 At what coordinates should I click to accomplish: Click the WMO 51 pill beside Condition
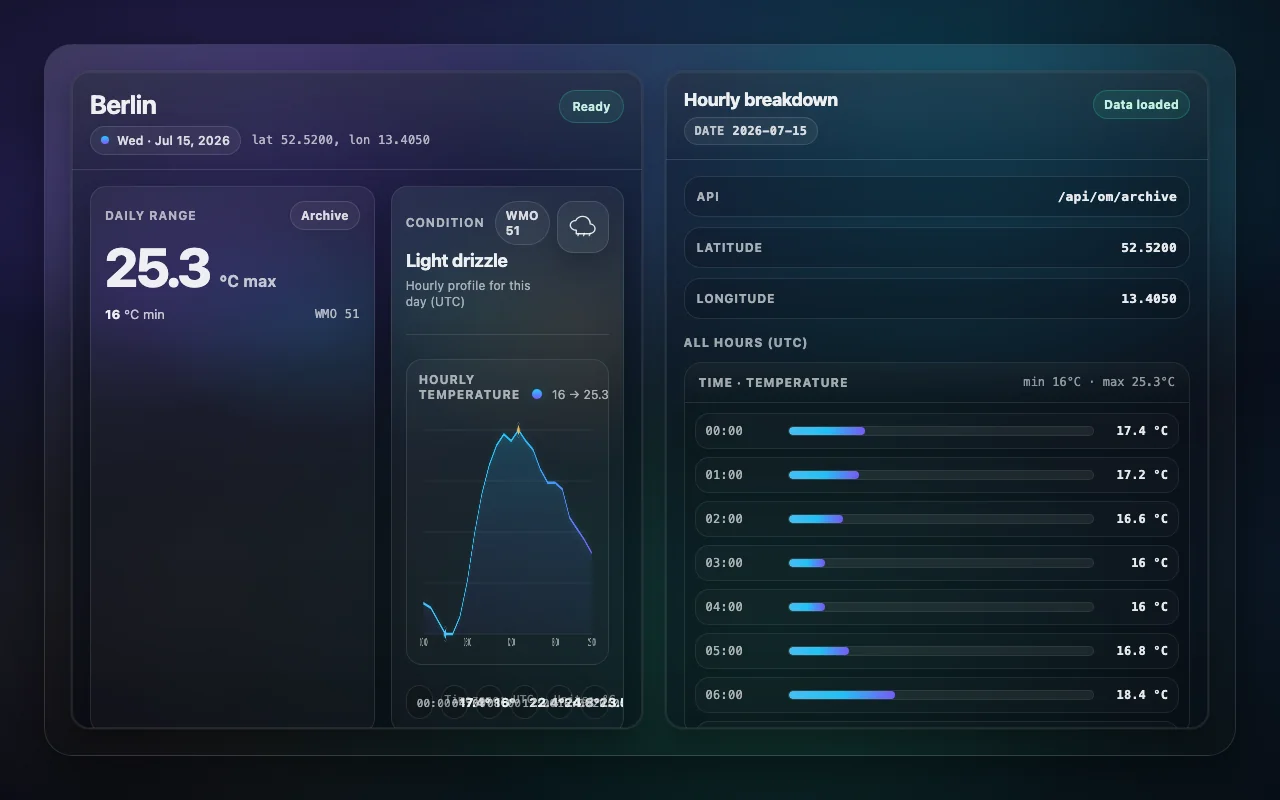(522, 223)
